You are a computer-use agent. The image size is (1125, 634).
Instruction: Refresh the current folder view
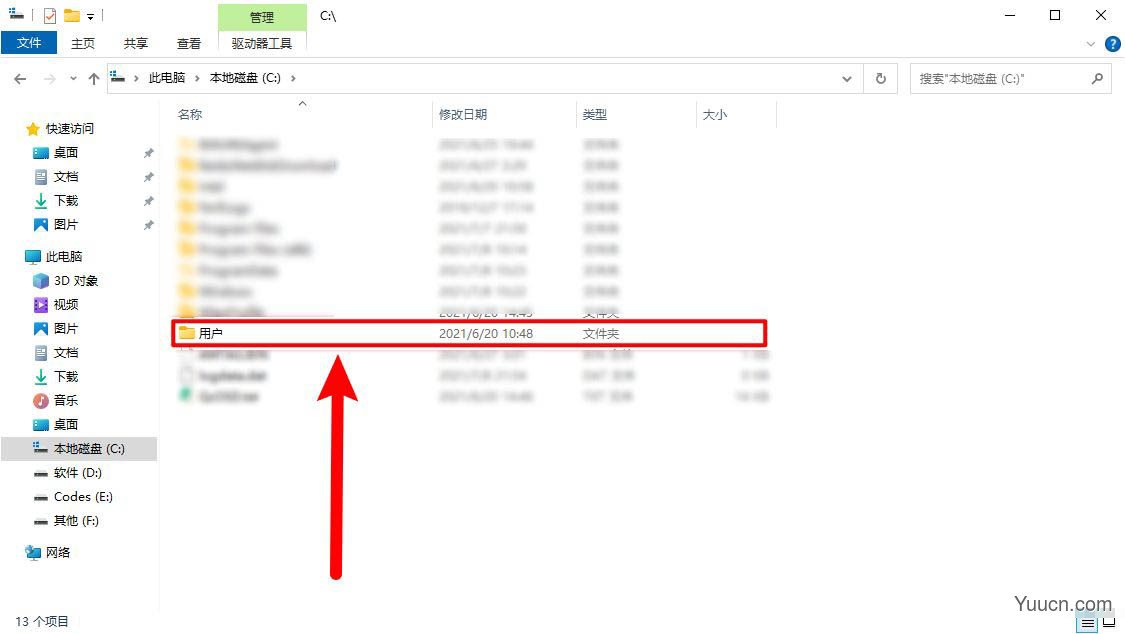[x=880, y=79]
